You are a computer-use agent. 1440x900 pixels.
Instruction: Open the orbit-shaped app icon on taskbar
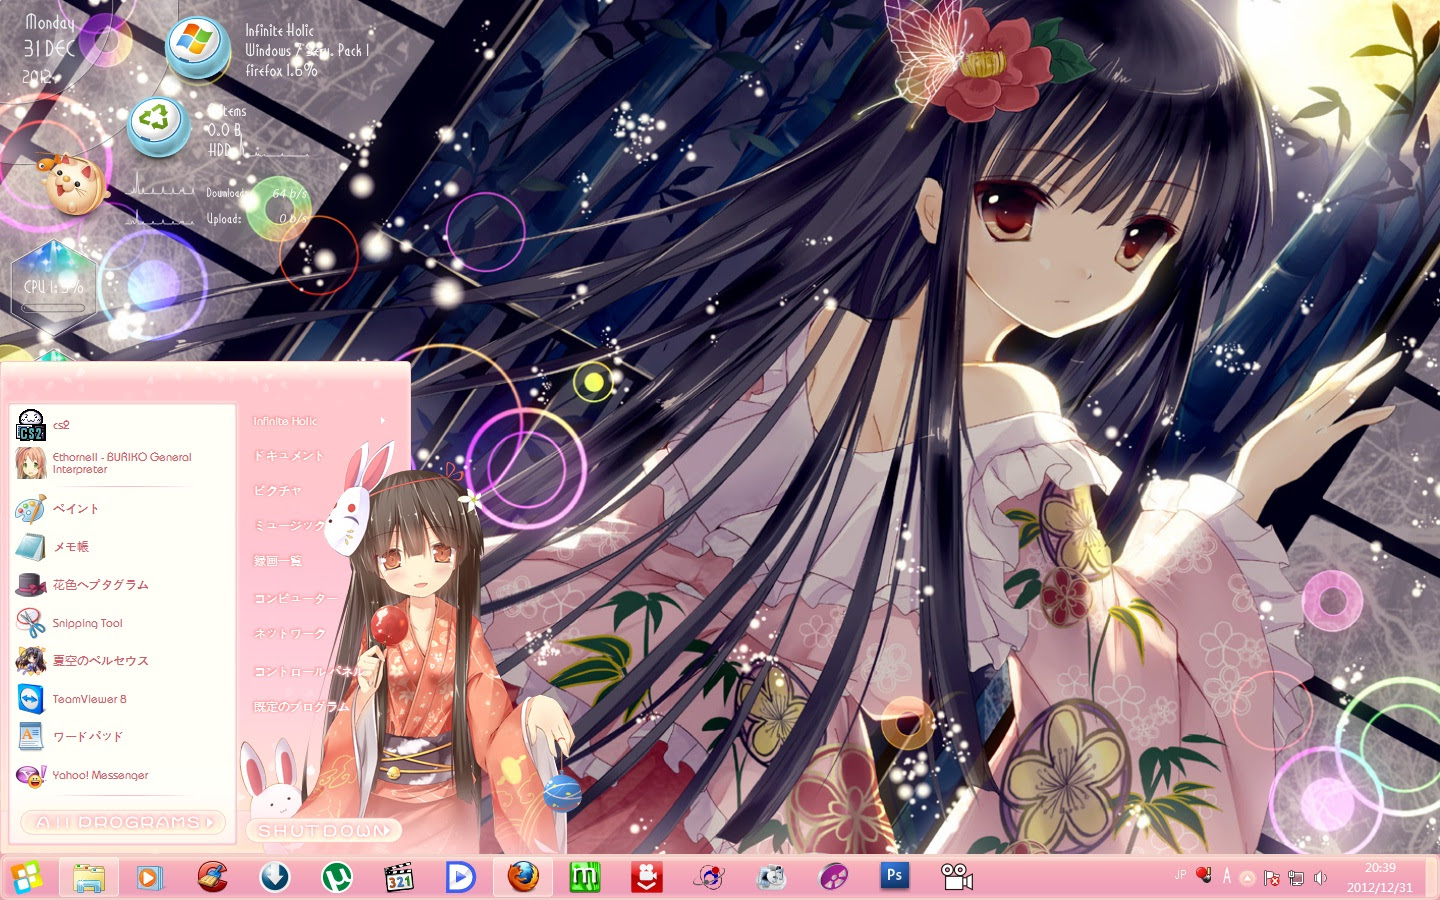pyautogui.click(x=709, y=878)
